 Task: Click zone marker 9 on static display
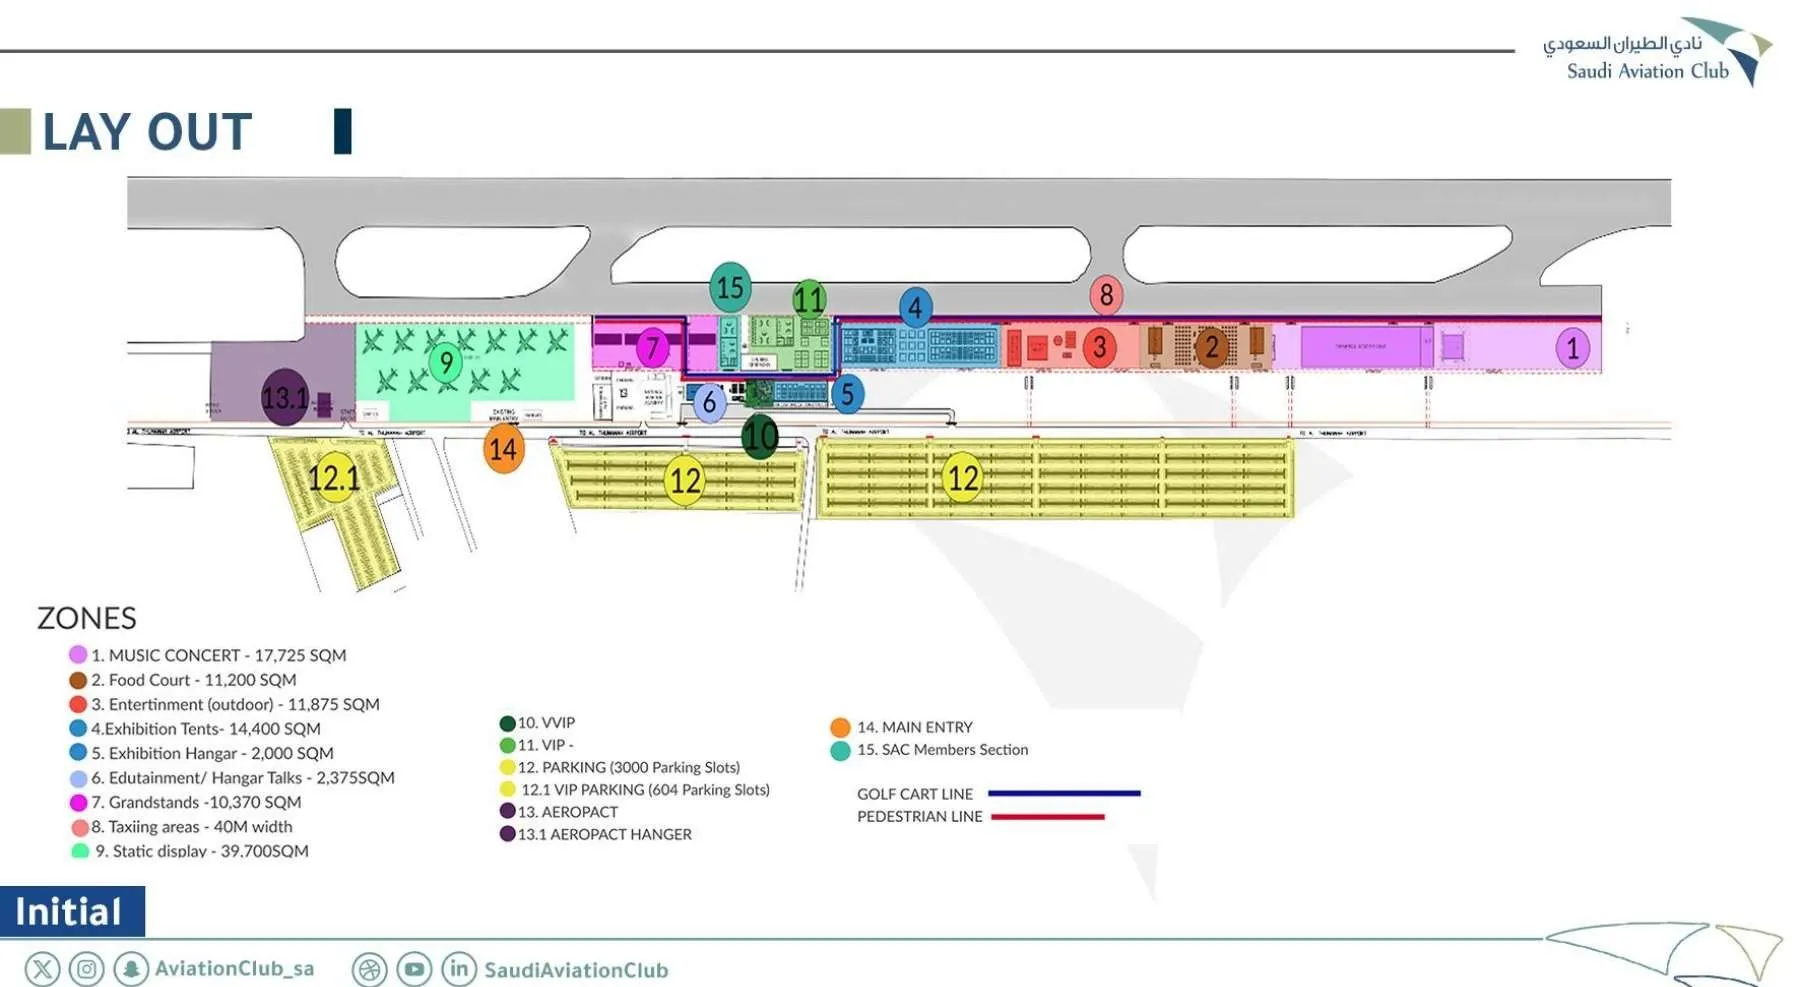click(446, 362)
